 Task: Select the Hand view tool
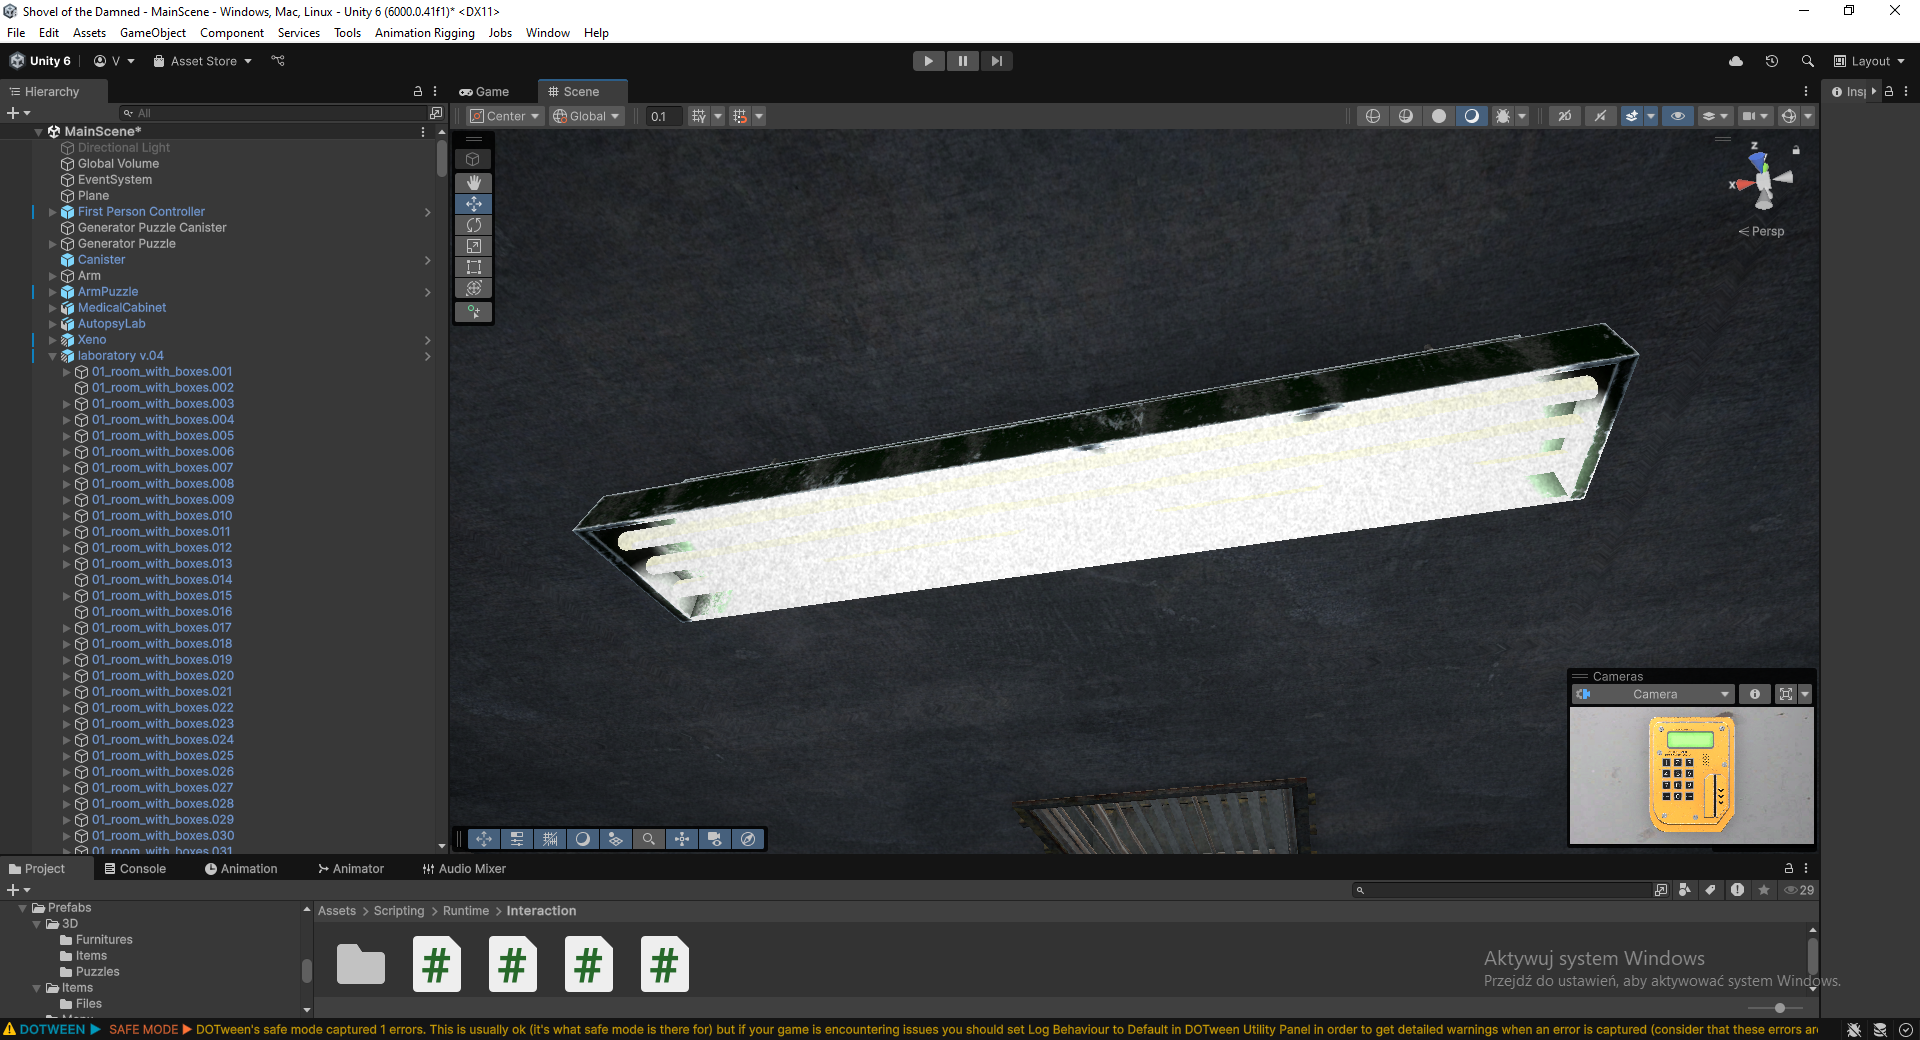474,182
